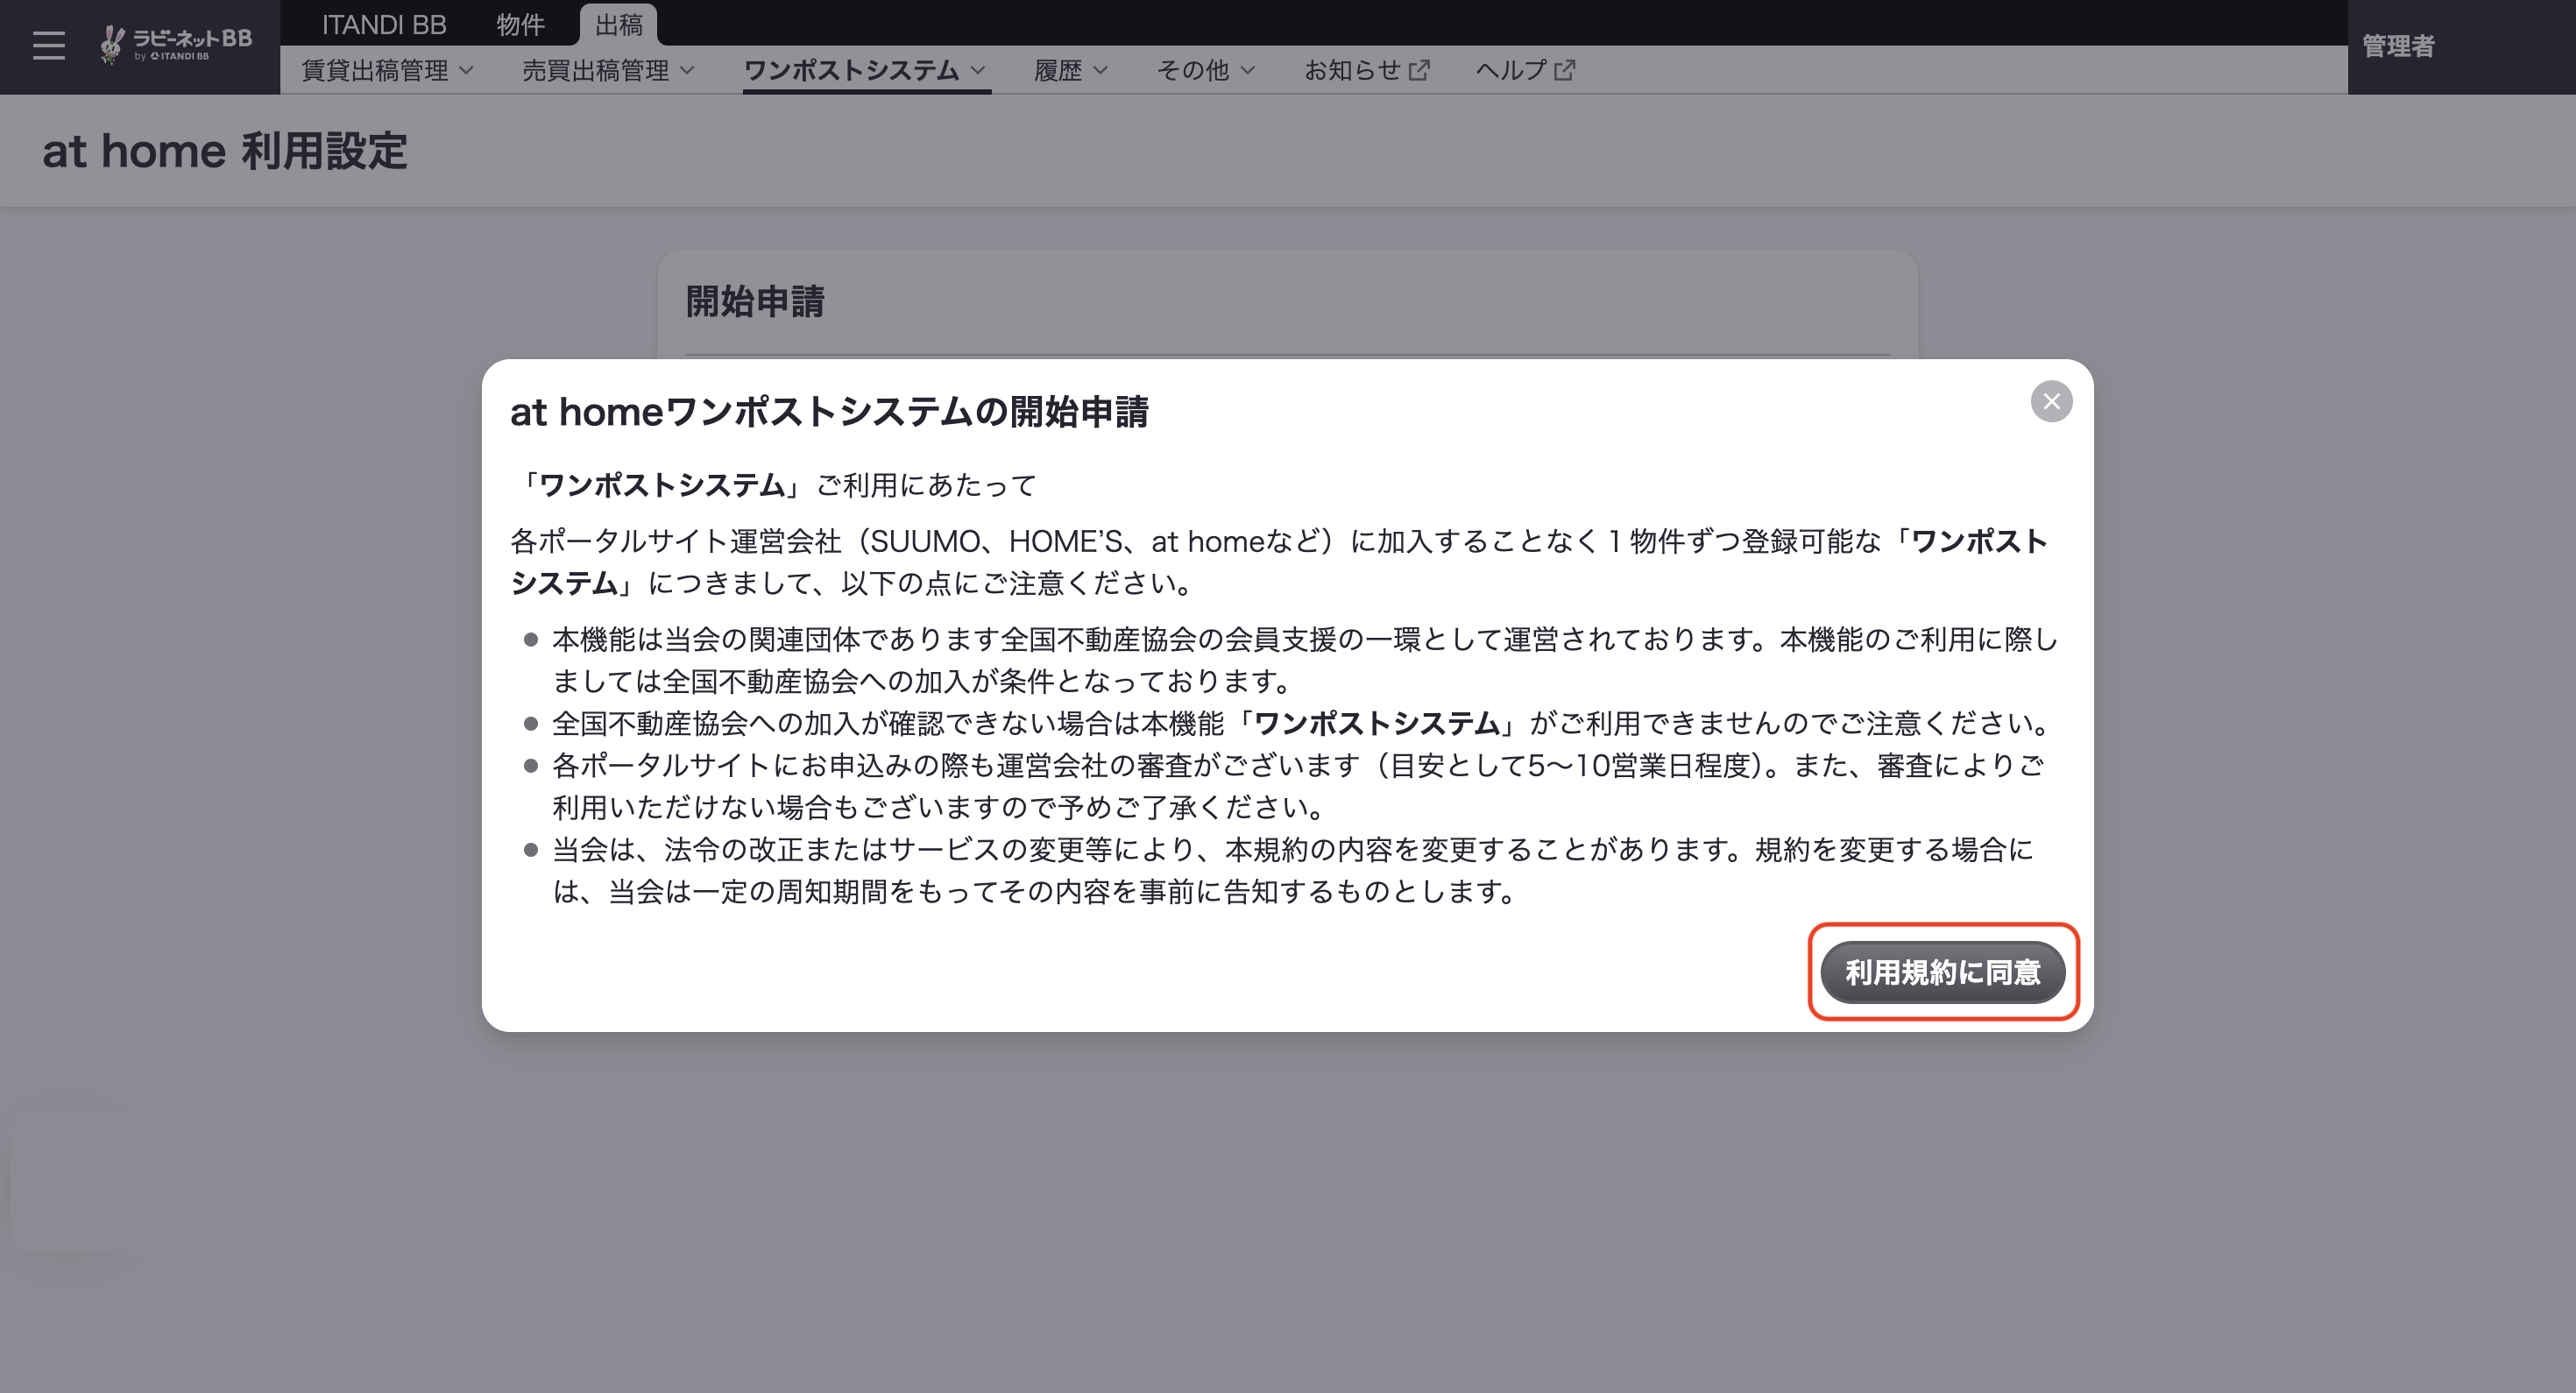Image resolution: width=2576 pixels, height=1393 pixels.
Task: Click bullet starting 本機能は当会の関連団体
Action: click(x=1304, y=660)
